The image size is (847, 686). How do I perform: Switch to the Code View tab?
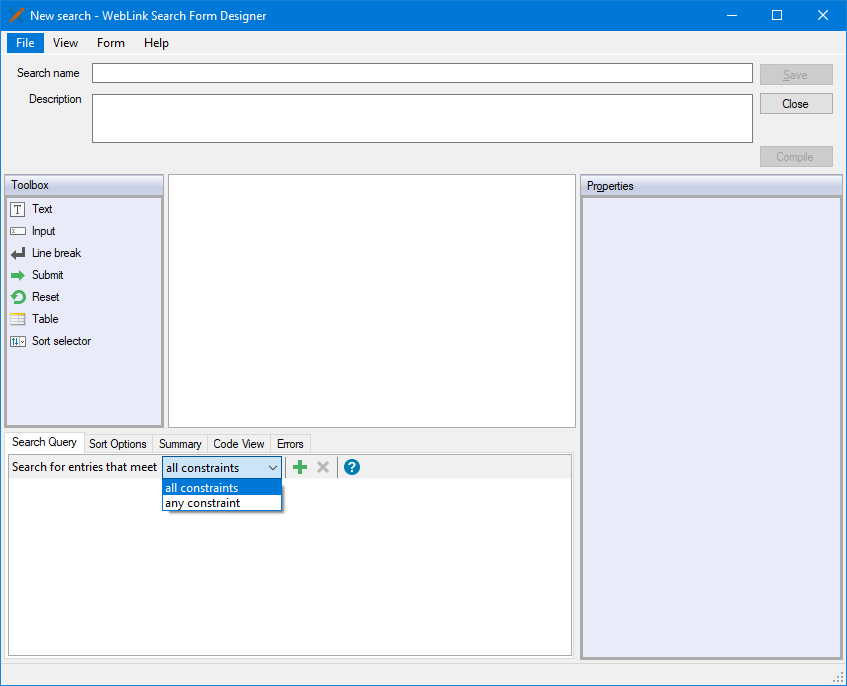[239, 443]
